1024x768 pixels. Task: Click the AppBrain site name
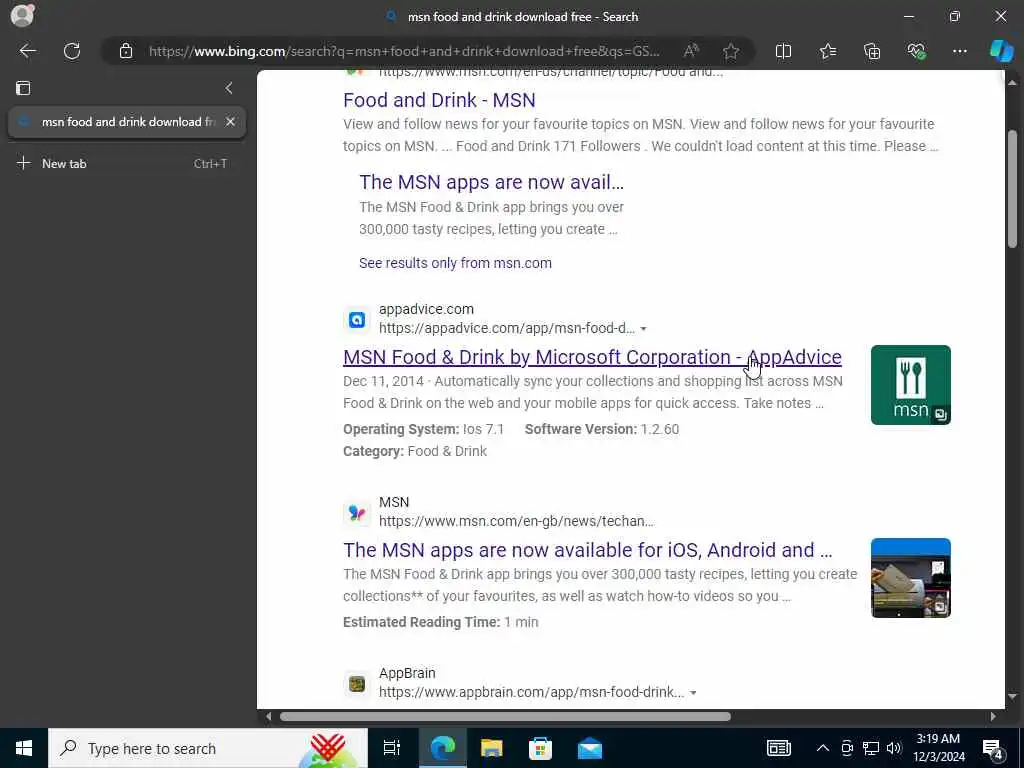(407, 673)
